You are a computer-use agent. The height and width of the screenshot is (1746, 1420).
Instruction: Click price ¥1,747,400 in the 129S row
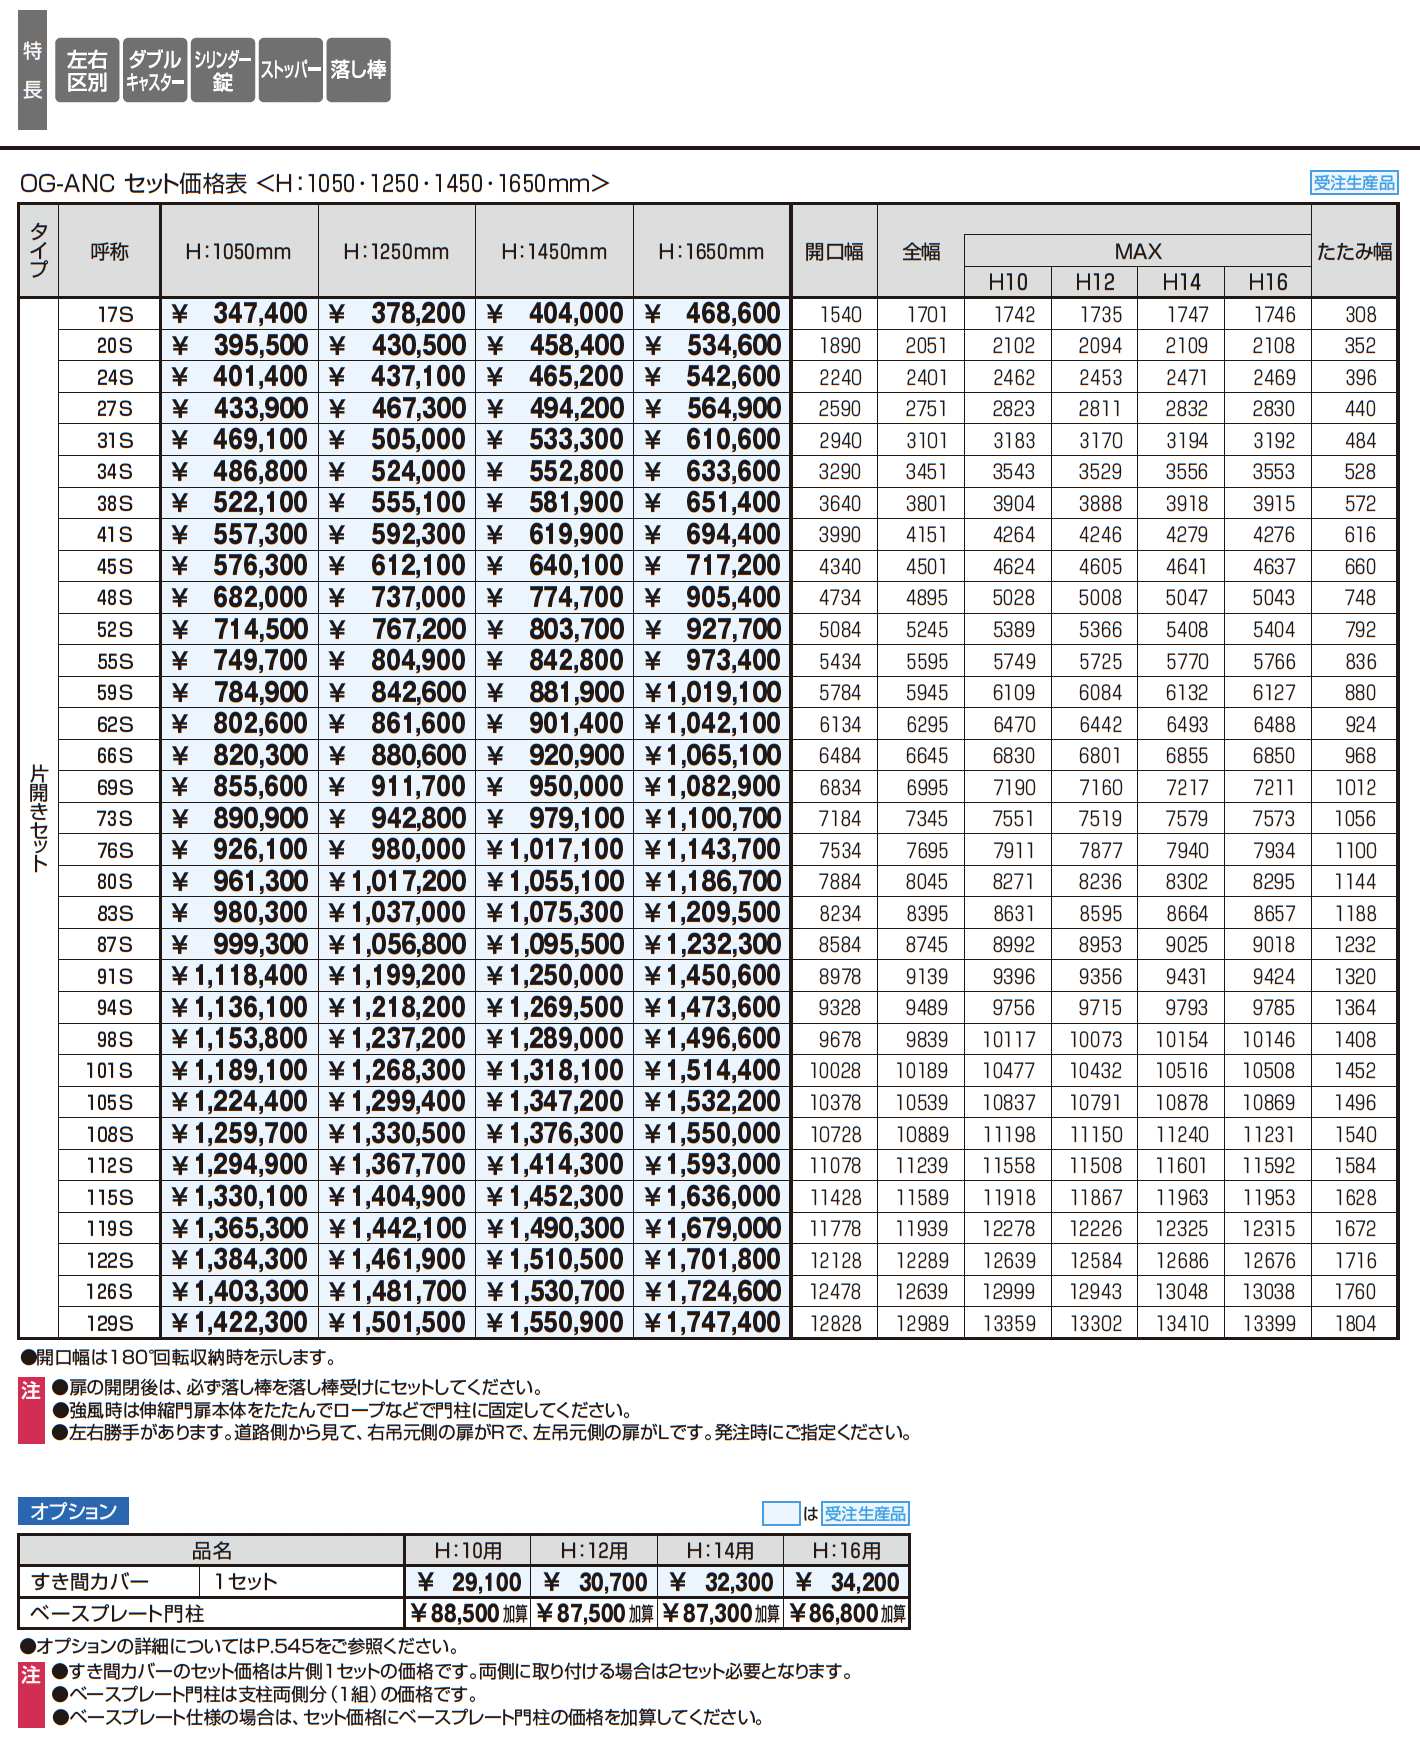(713, 1323)
